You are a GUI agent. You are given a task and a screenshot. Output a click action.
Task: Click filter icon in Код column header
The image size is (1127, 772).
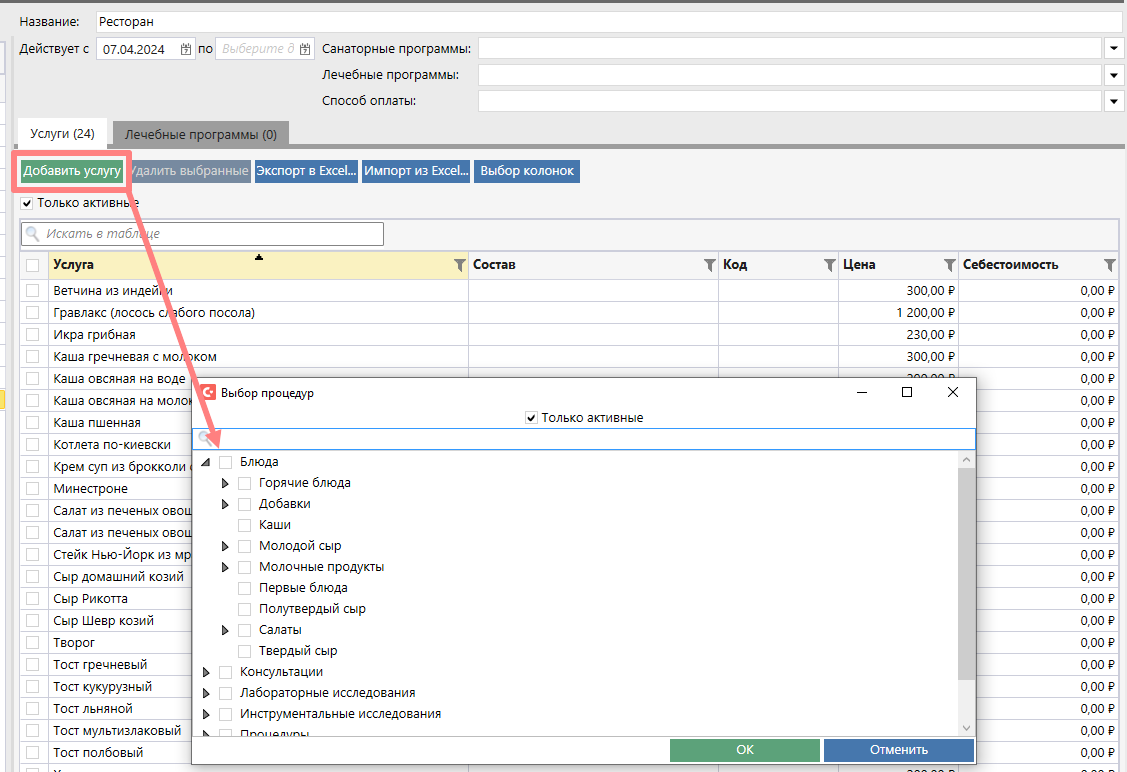click(x=829, y=265)
